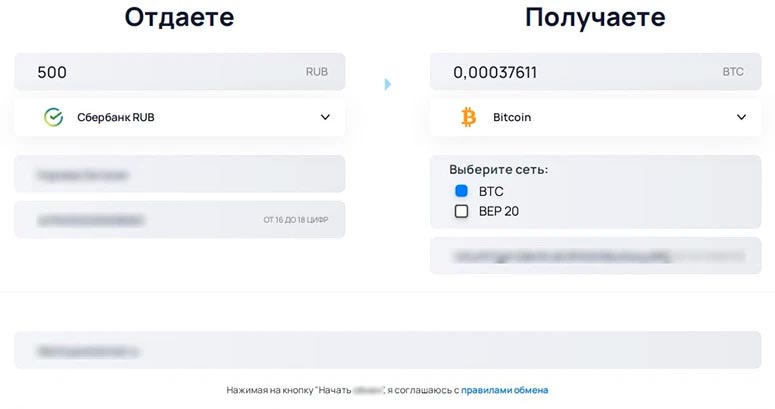
Task: Open the Сбербанк RUB payment method dropdown
Action: click(180, 117)
